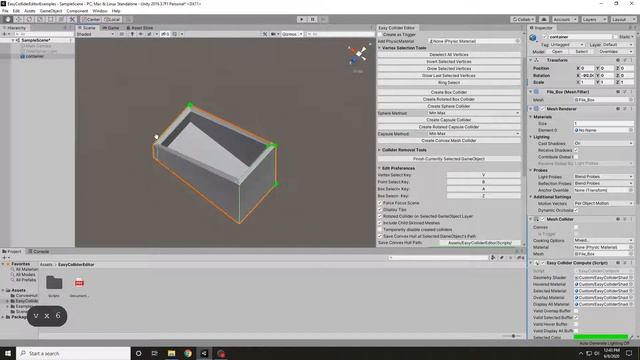
Task: Expand the Collider Removal Tools section
Action: tap(379, 150)
